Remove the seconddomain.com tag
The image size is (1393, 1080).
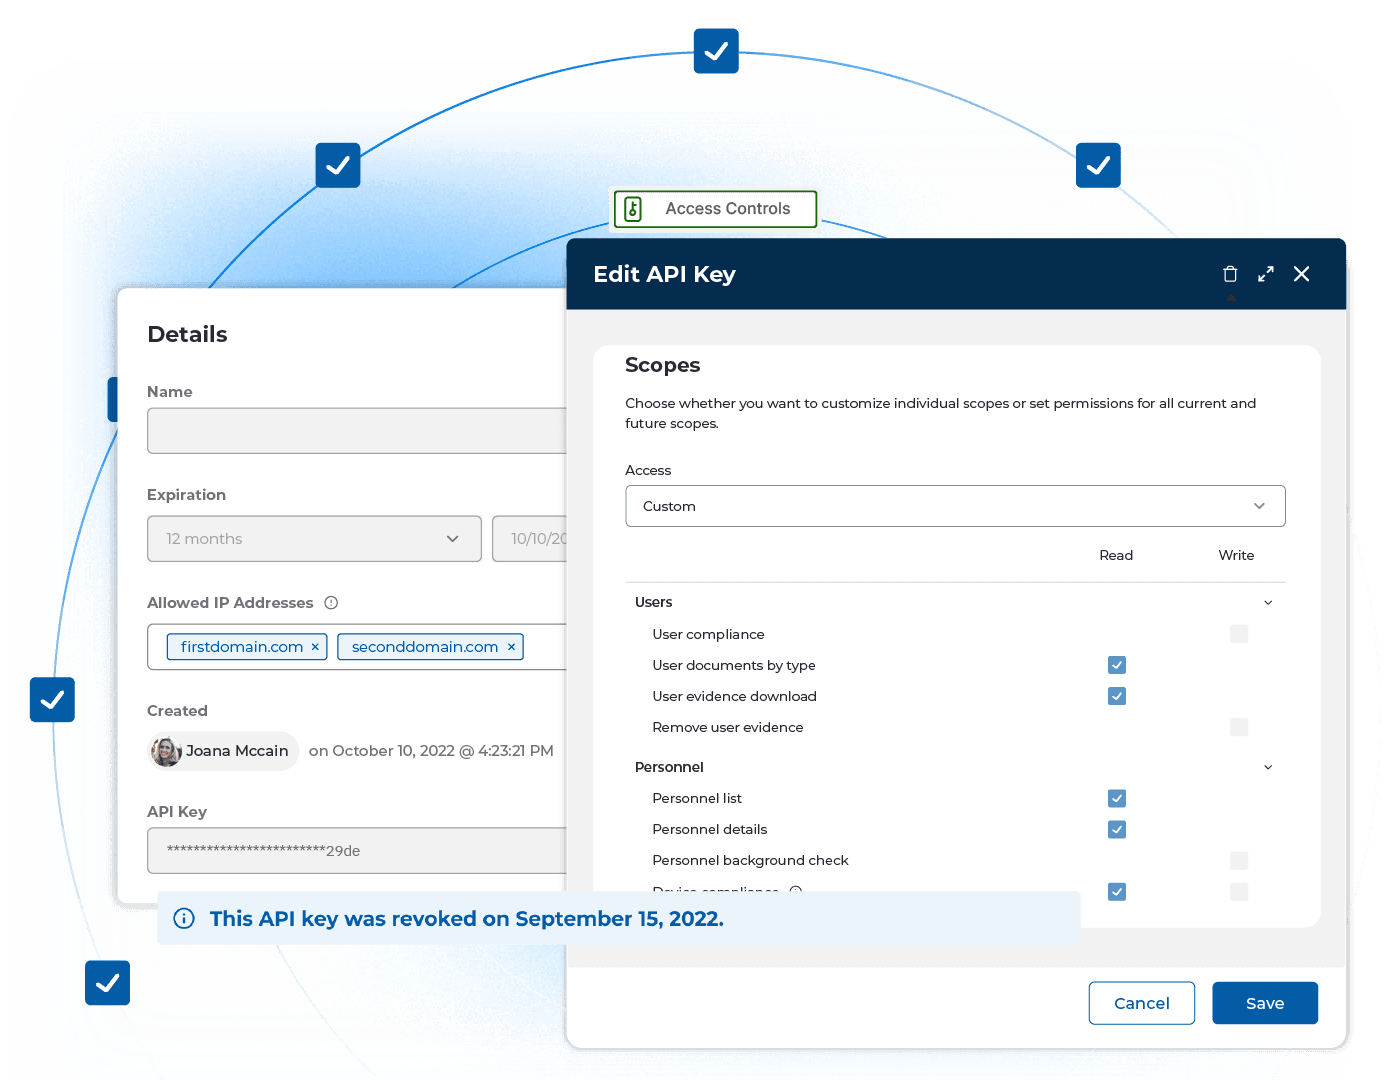click(511, 647)
